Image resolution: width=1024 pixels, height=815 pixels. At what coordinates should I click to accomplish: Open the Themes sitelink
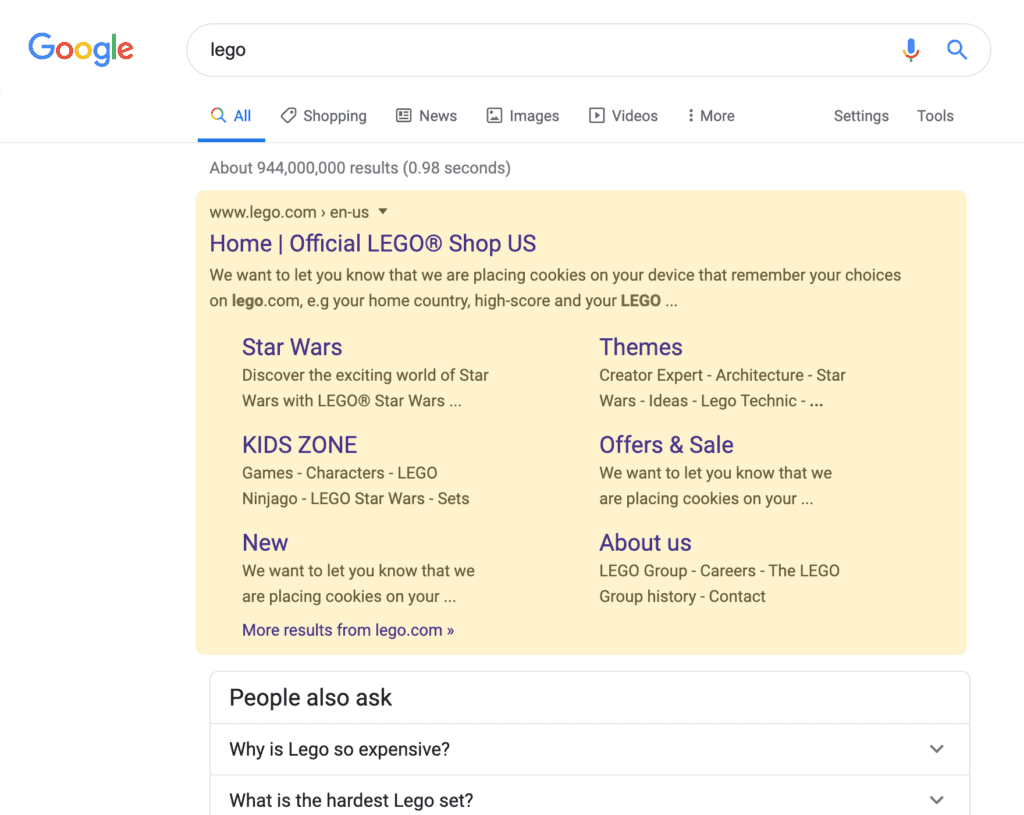point(641,347)
